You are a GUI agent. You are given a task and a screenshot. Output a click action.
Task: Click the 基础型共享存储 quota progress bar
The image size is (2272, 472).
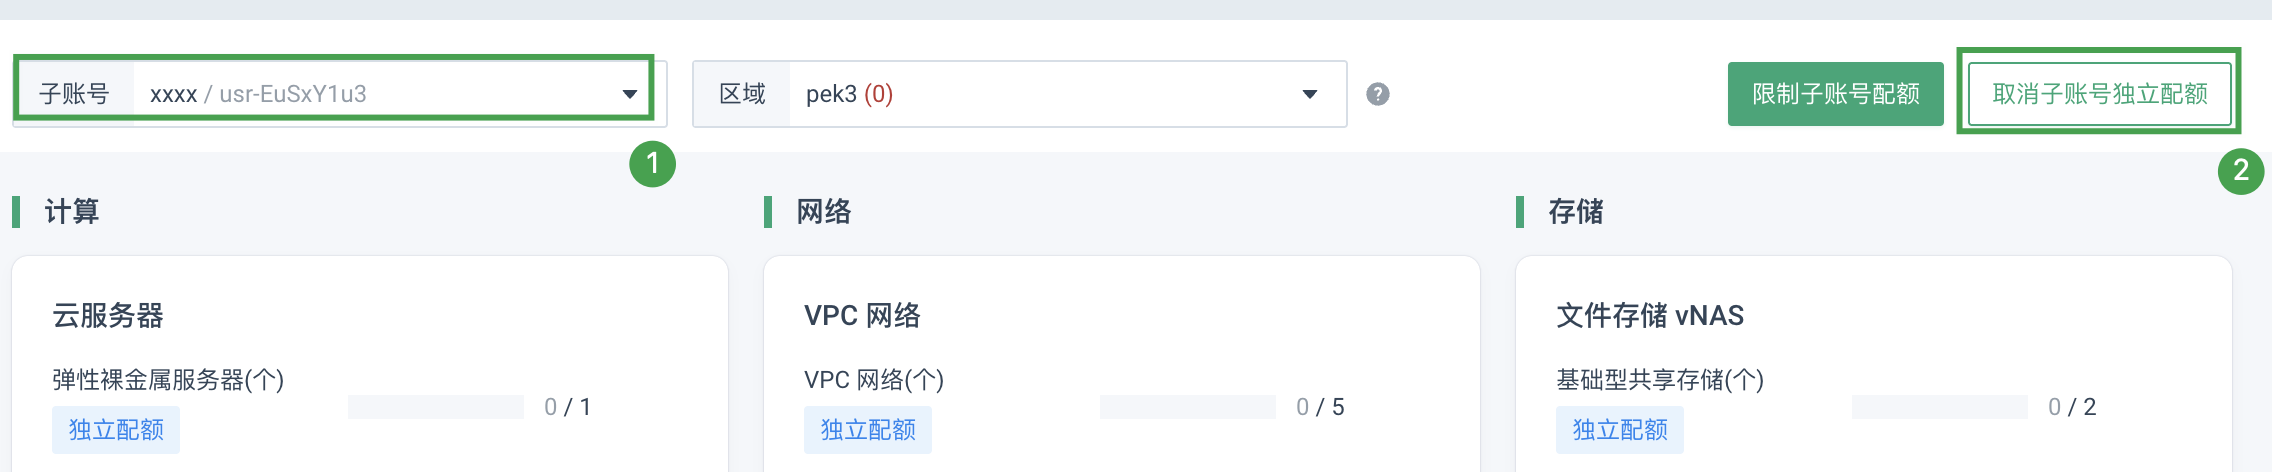click(1940, 407)
